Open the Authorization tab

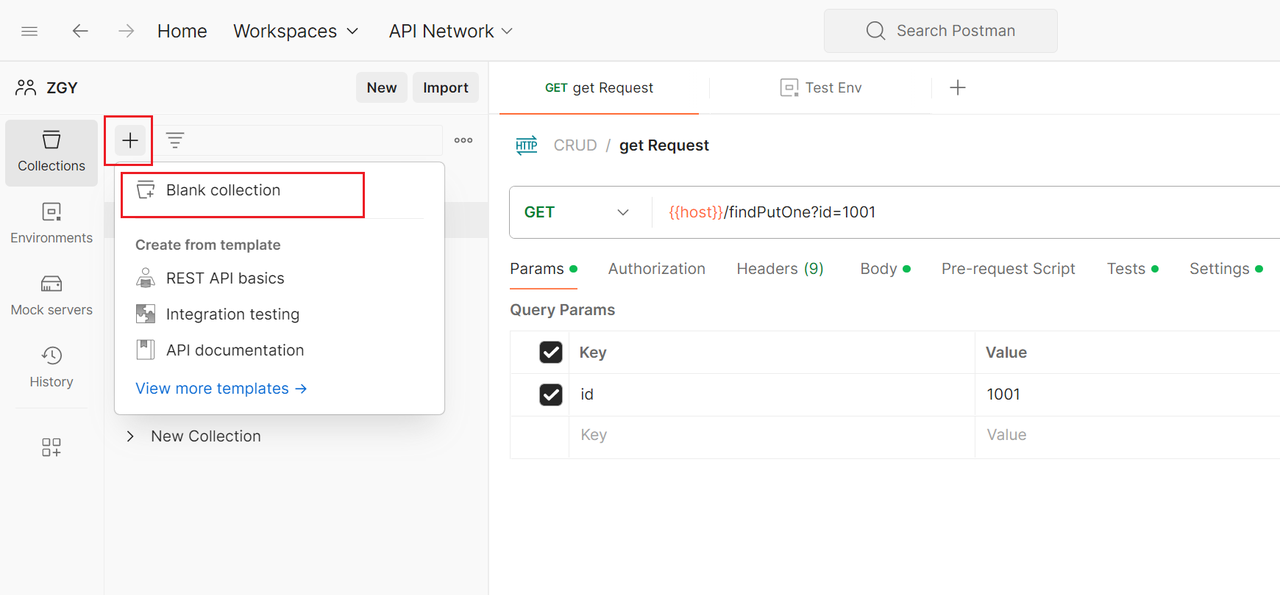(x=657, y=269)
